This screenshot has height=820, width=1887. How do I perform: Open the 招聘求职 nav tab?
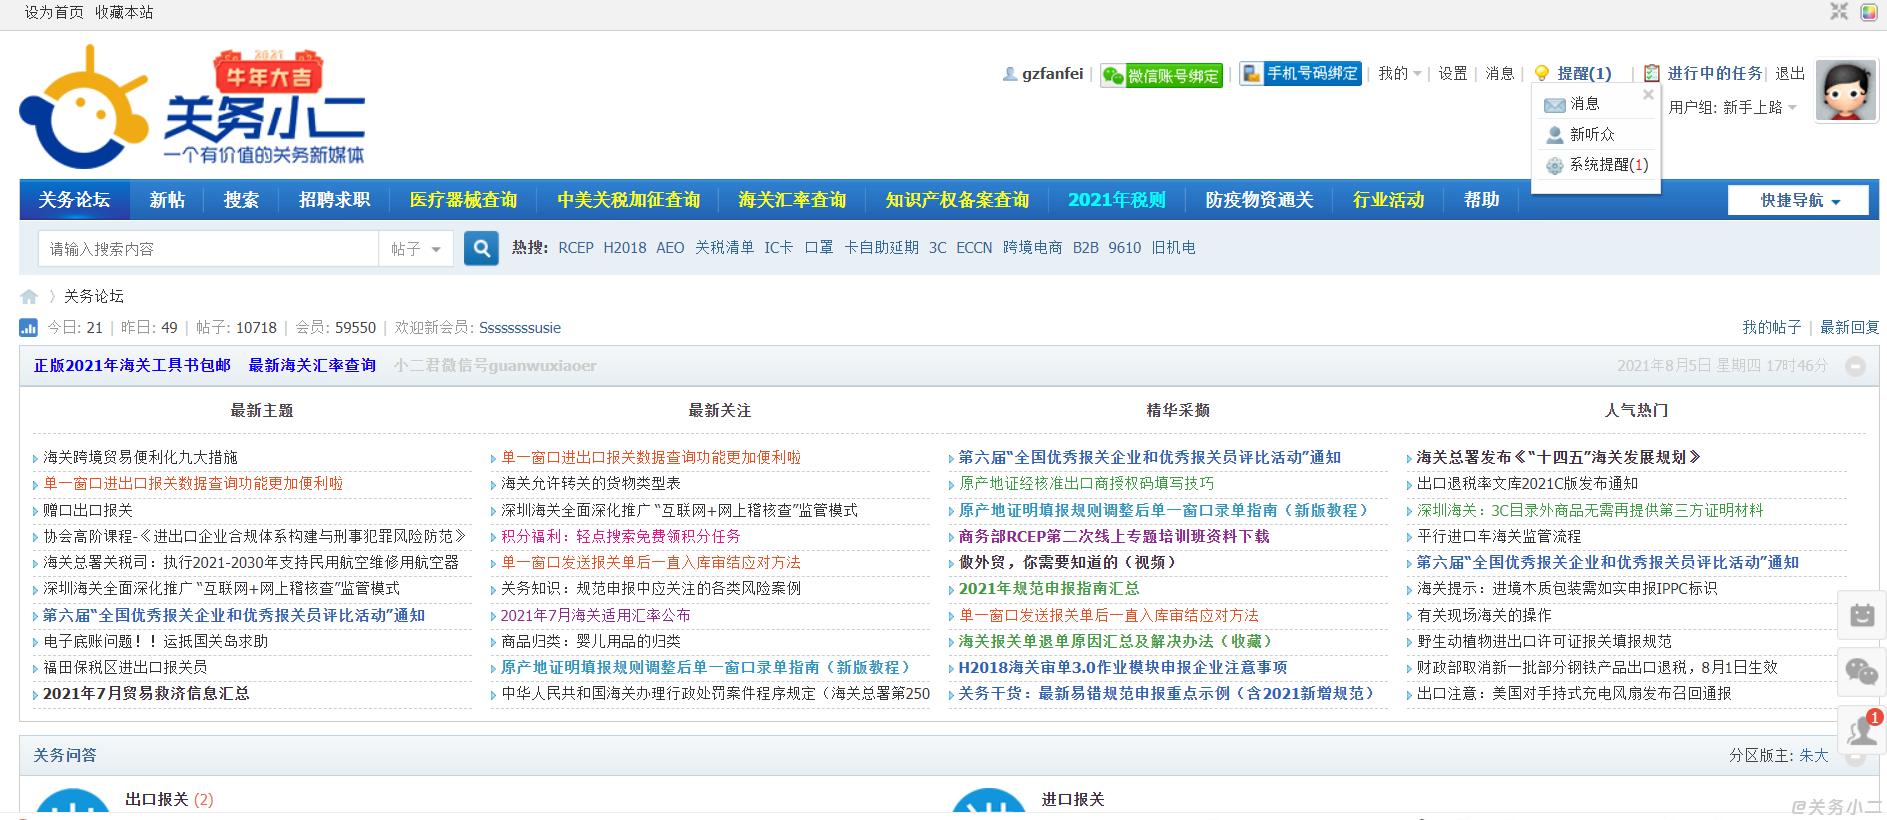pos(334,200)
